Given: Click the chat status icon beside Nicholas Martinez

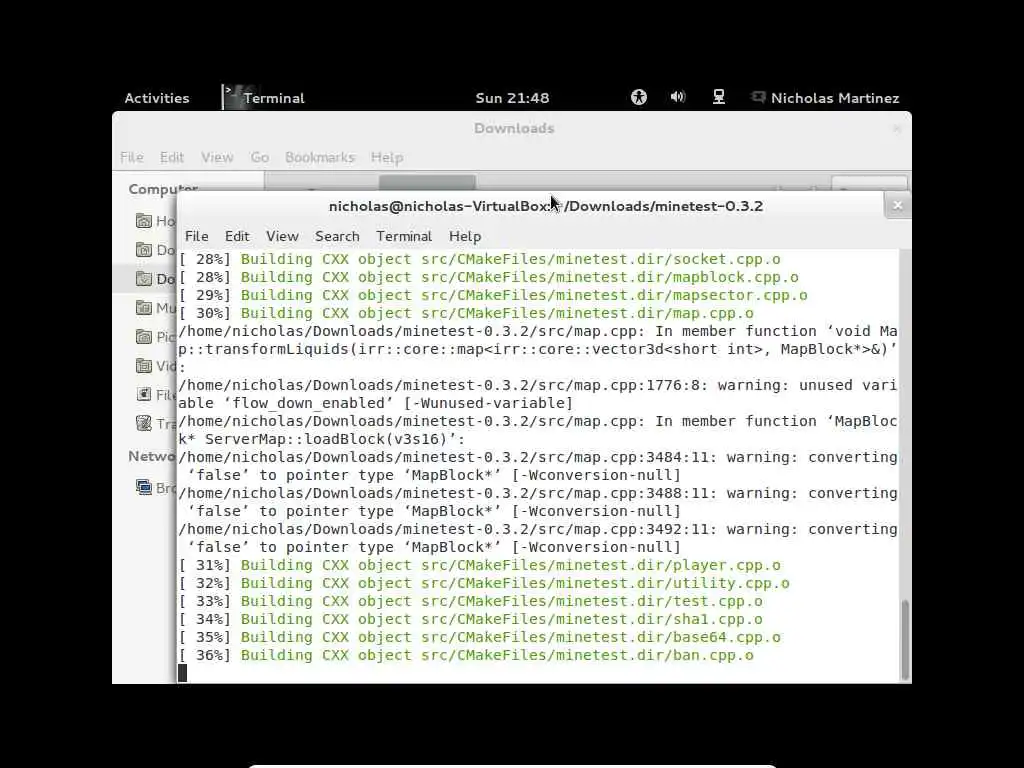Looking at the screenshot, I should click(x=758, y=97).
